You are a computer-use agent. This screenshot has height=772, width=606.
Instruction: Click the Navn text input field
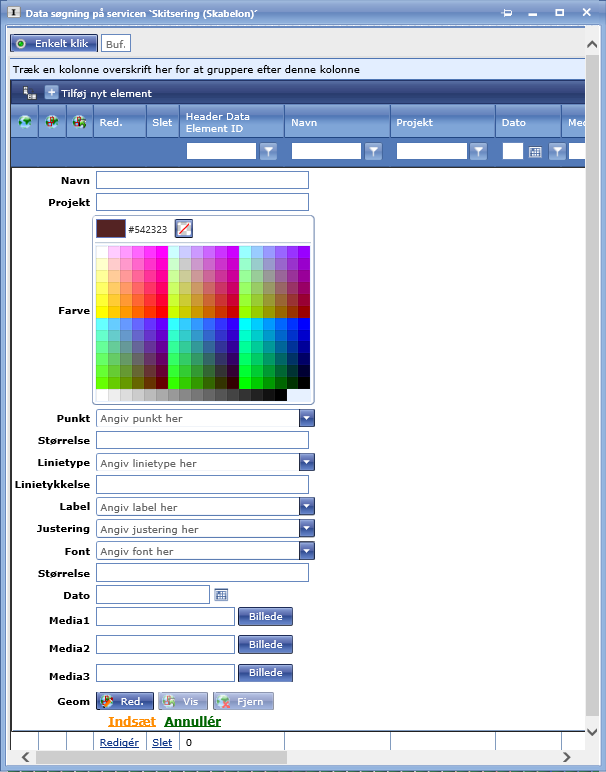click(202, 180)
